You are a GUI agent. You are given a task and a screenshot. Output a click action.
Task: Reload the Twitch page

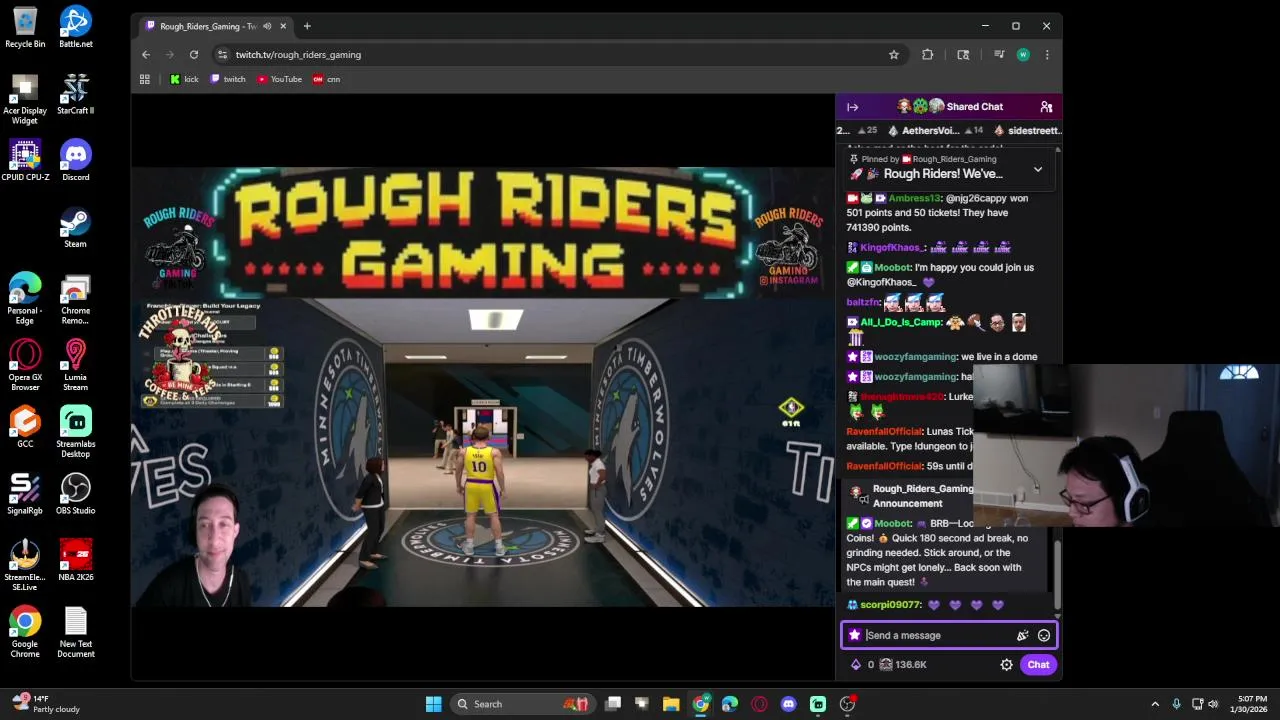pos(194,55)
